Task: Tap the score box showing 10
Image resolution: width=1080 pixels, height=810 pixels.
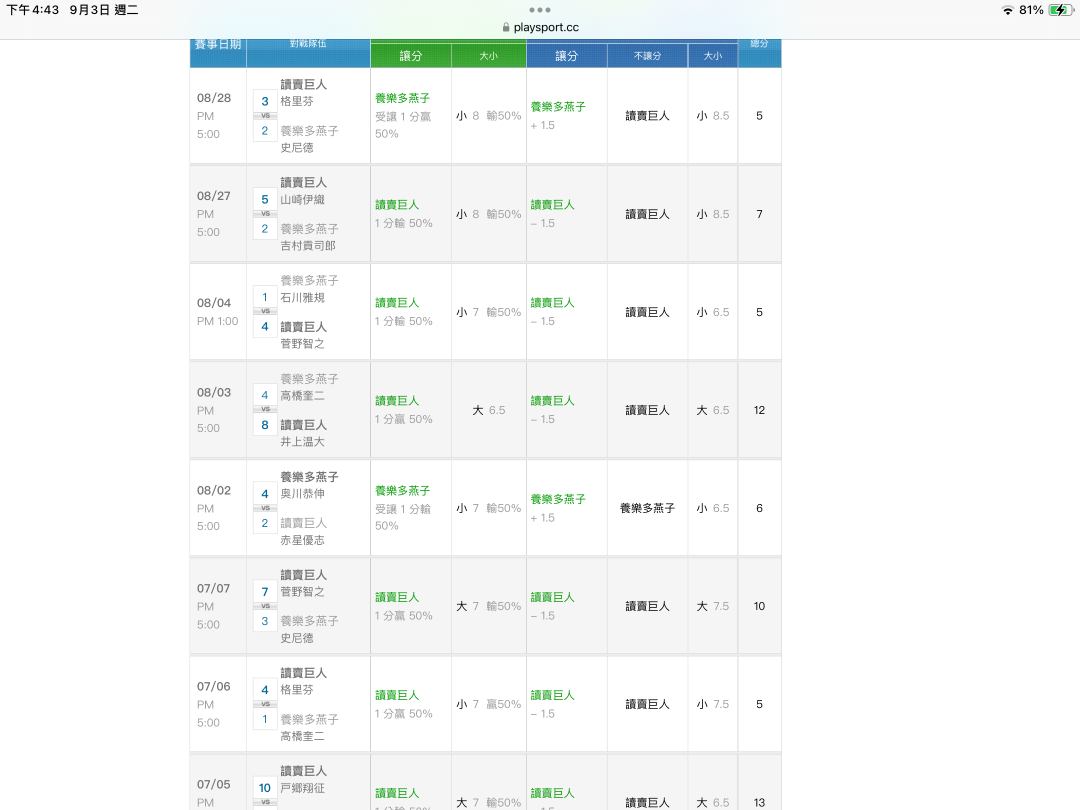Action: tap(265, 788)
